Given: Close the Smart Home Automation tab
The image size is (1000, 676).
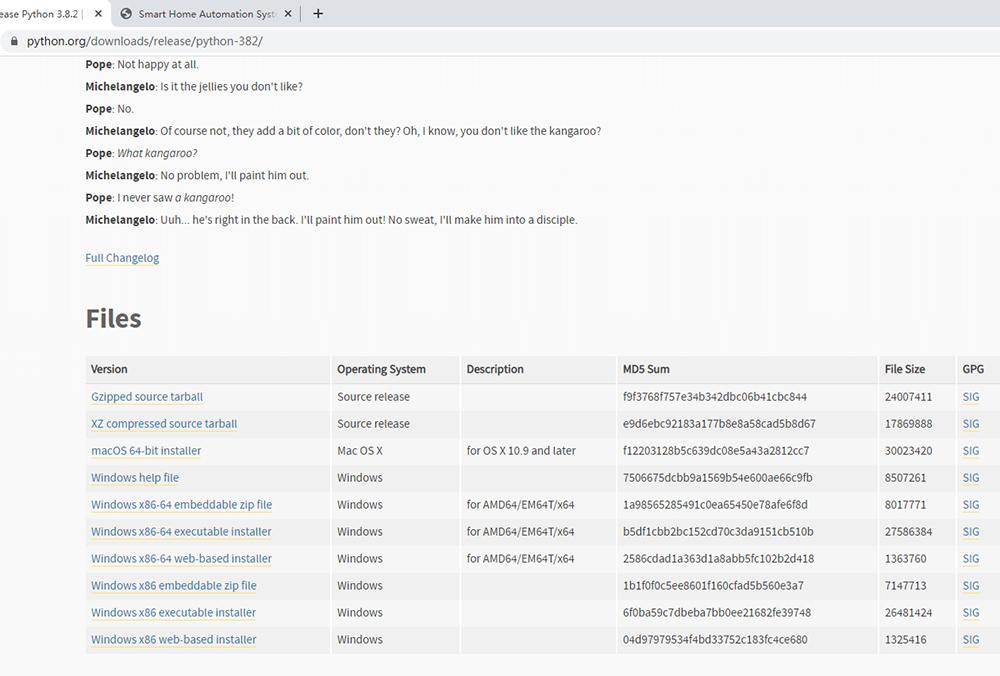Looking at the screenshot, I should pos(289,14).
